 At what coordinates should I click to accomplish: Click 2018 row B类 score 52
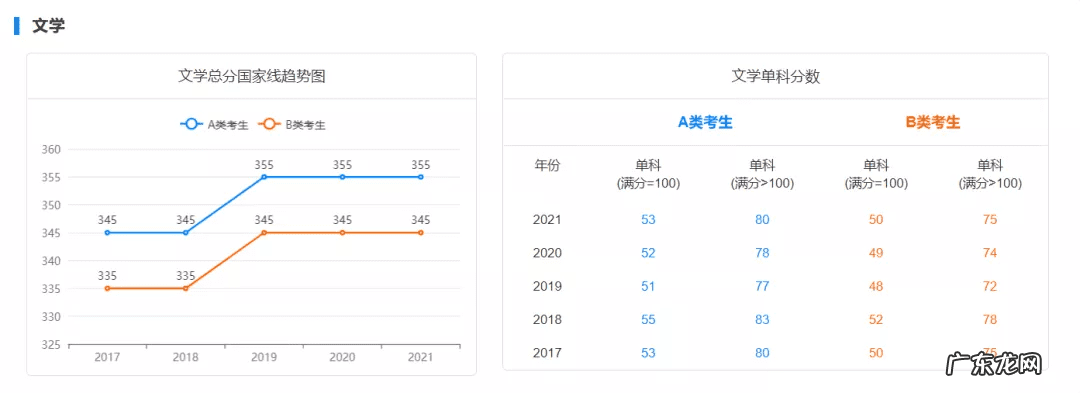click(876, 320)
